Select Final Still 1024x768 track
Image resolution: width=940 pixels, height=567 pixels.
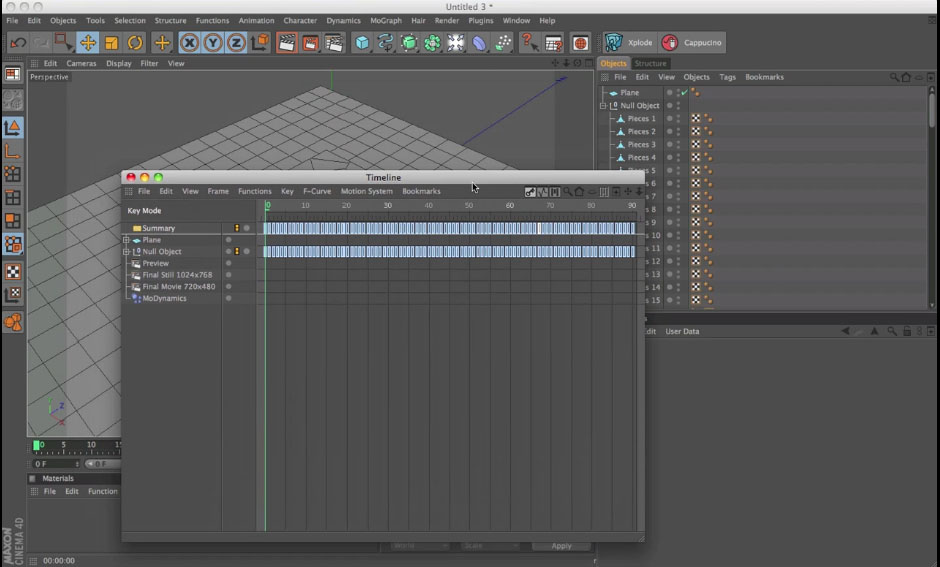tap(177, 275)
